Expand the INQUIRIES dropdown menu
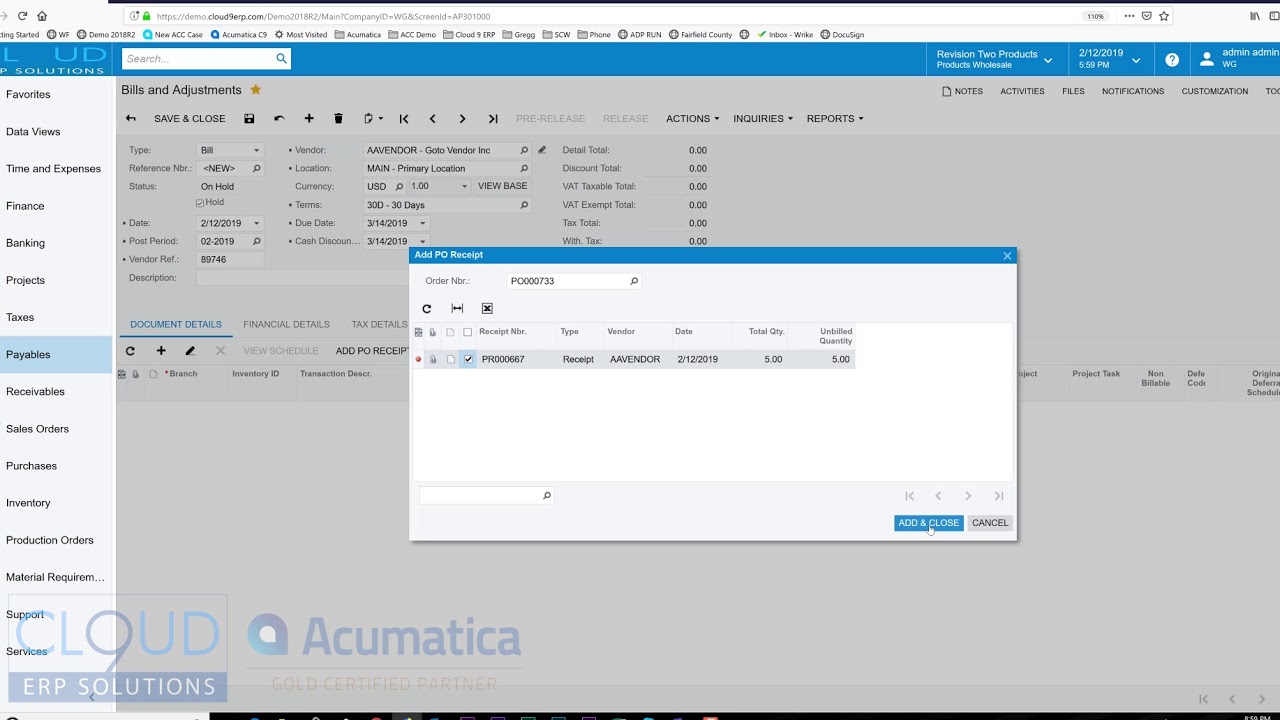Screen dimensions: 1280x720 tap(763, 119)
